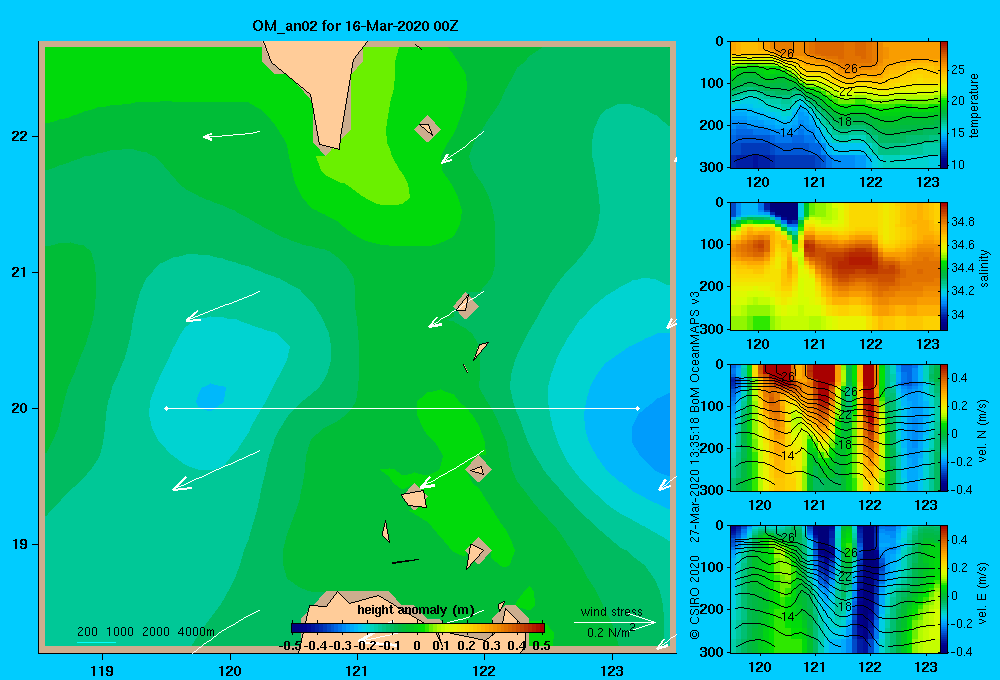
Task: Select the east endpoint of the transect line
Action: pos(637,408)
